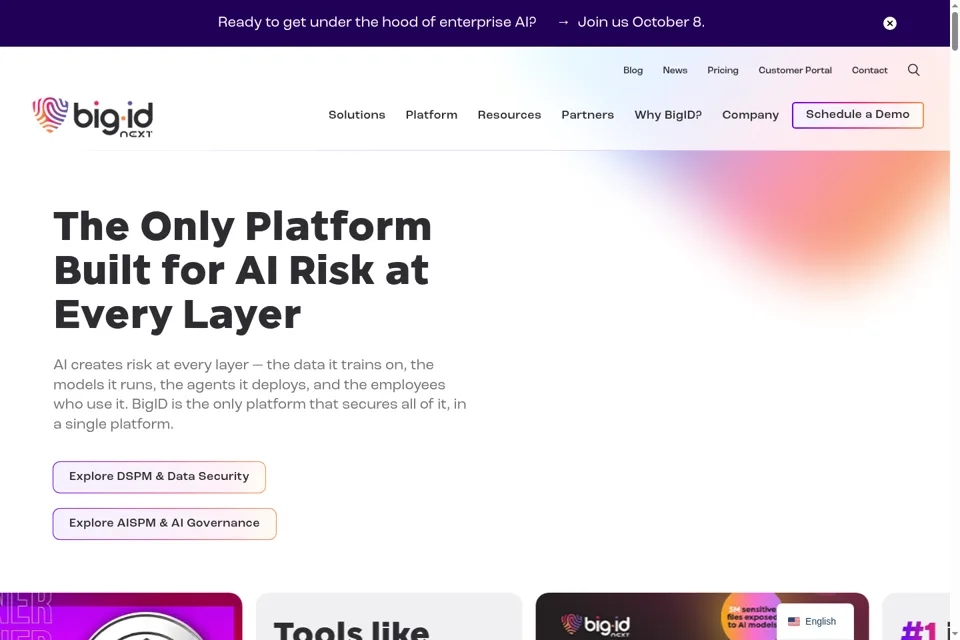Click Explore DSPM & Data Security button
Viewport: 960px width, 640px height.
[x=159, y=477]
